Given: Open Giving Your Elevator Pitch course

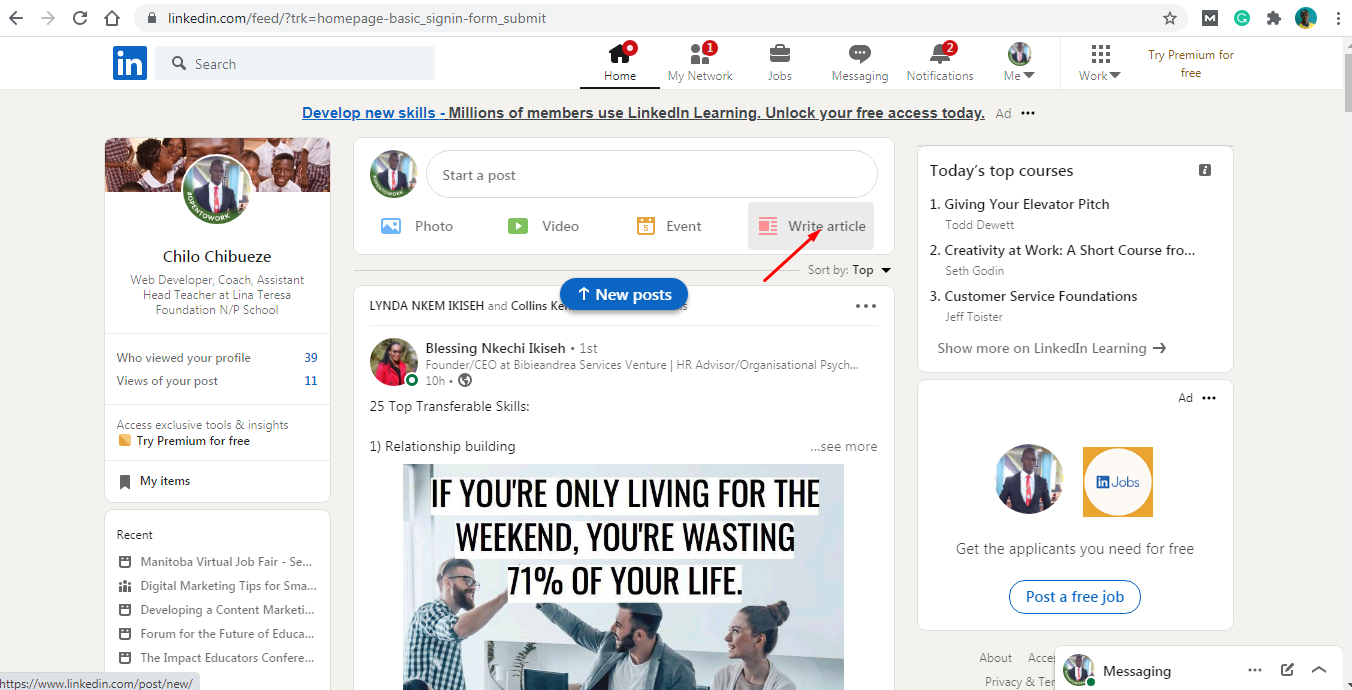Looking at the screenshot, I should pyautogui.click(x=1027, y=204).
